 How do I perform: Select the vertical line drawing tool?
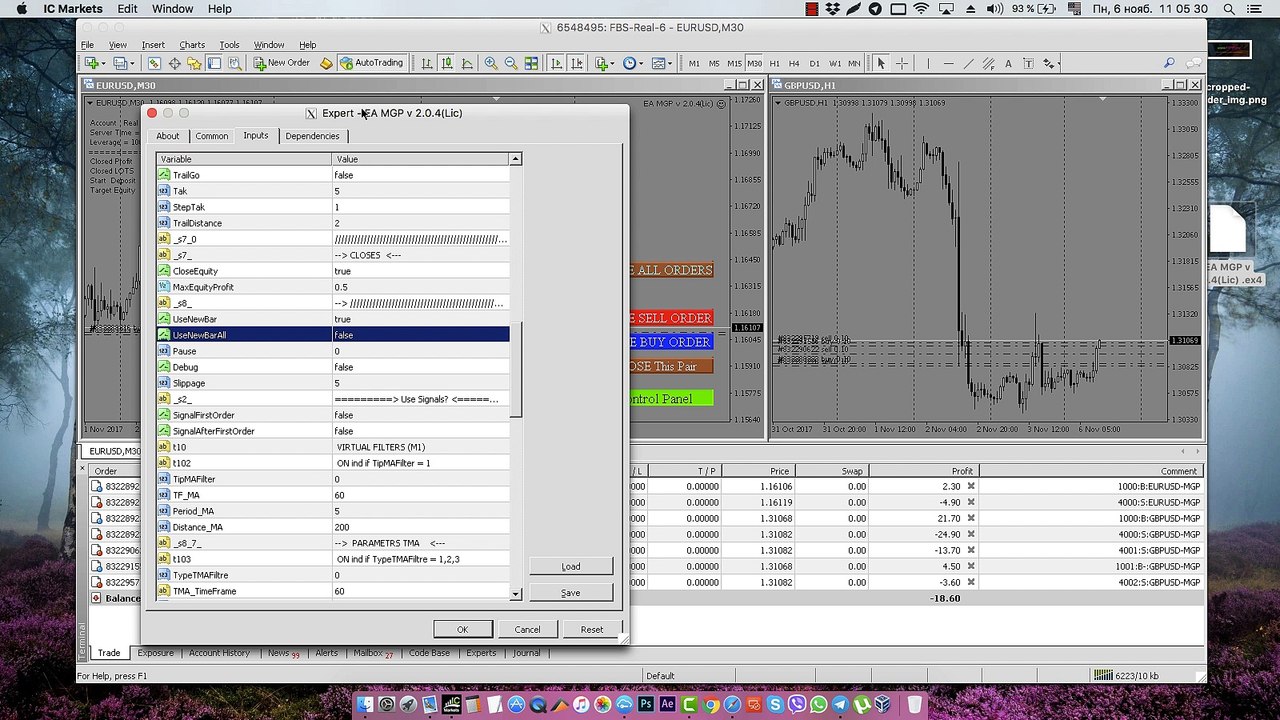927,63
